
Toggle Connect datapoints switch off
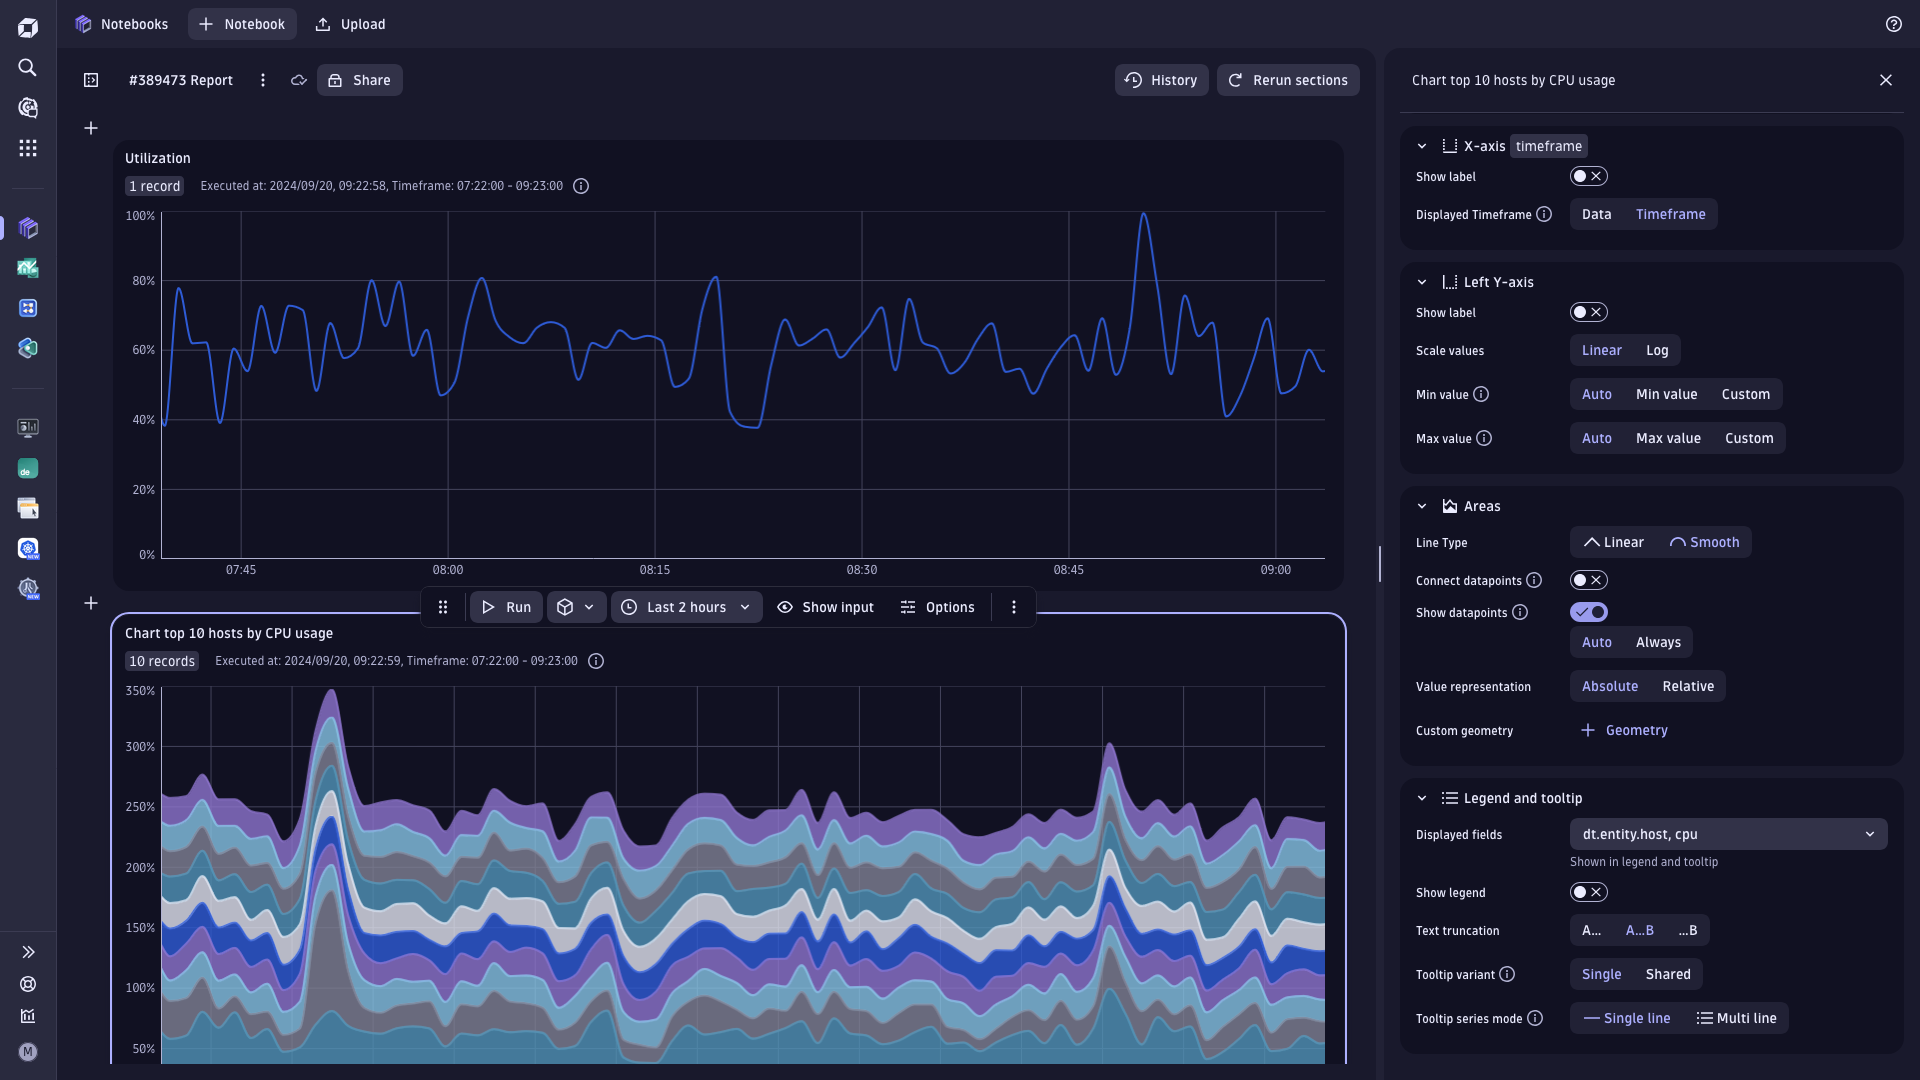1588,579
